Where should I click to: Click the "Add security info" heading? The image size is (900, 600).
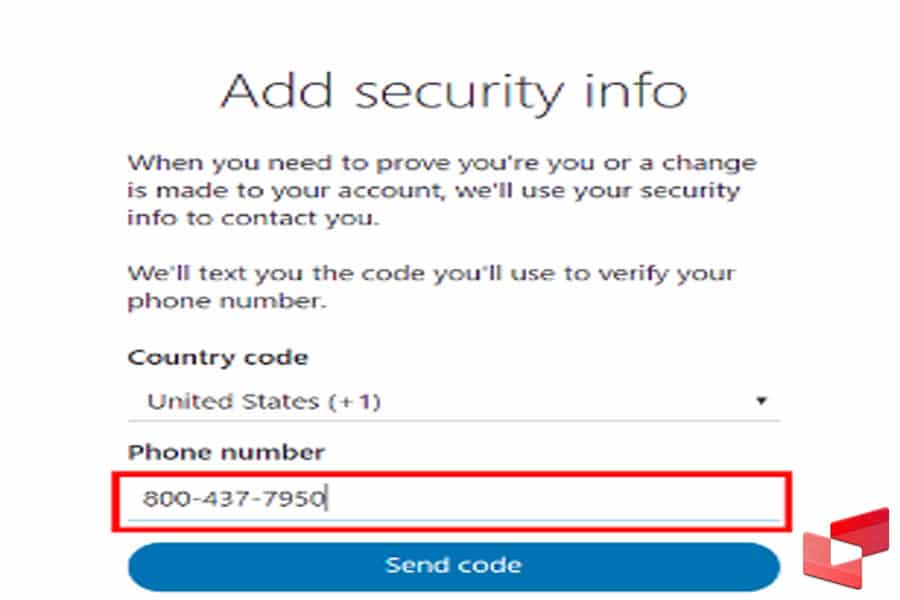(453, 92)
